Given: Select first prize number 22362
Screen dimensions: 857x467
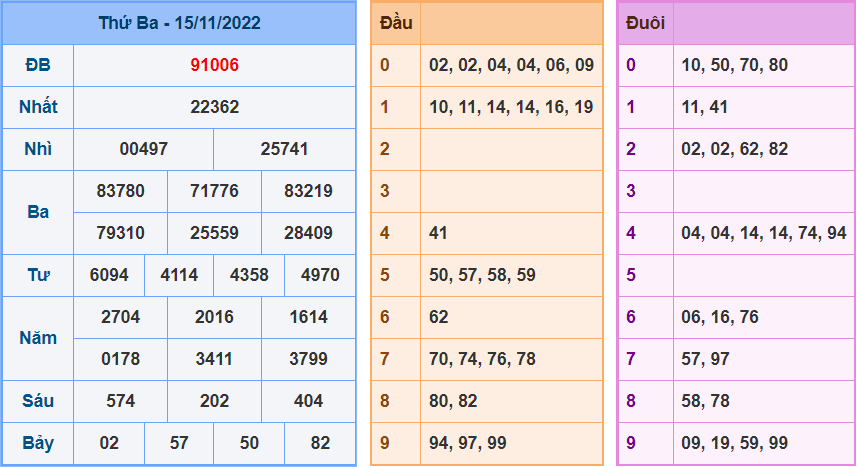Looking at the screenshot, I should [214, 107].
